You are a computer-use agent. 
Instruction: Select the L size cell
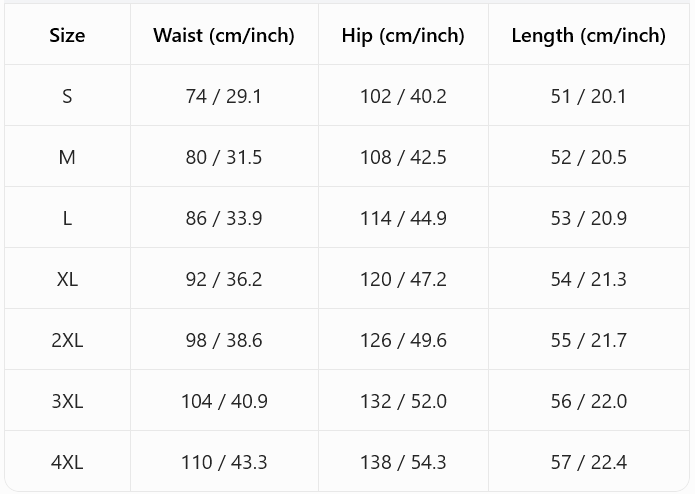tap(67, 218)
